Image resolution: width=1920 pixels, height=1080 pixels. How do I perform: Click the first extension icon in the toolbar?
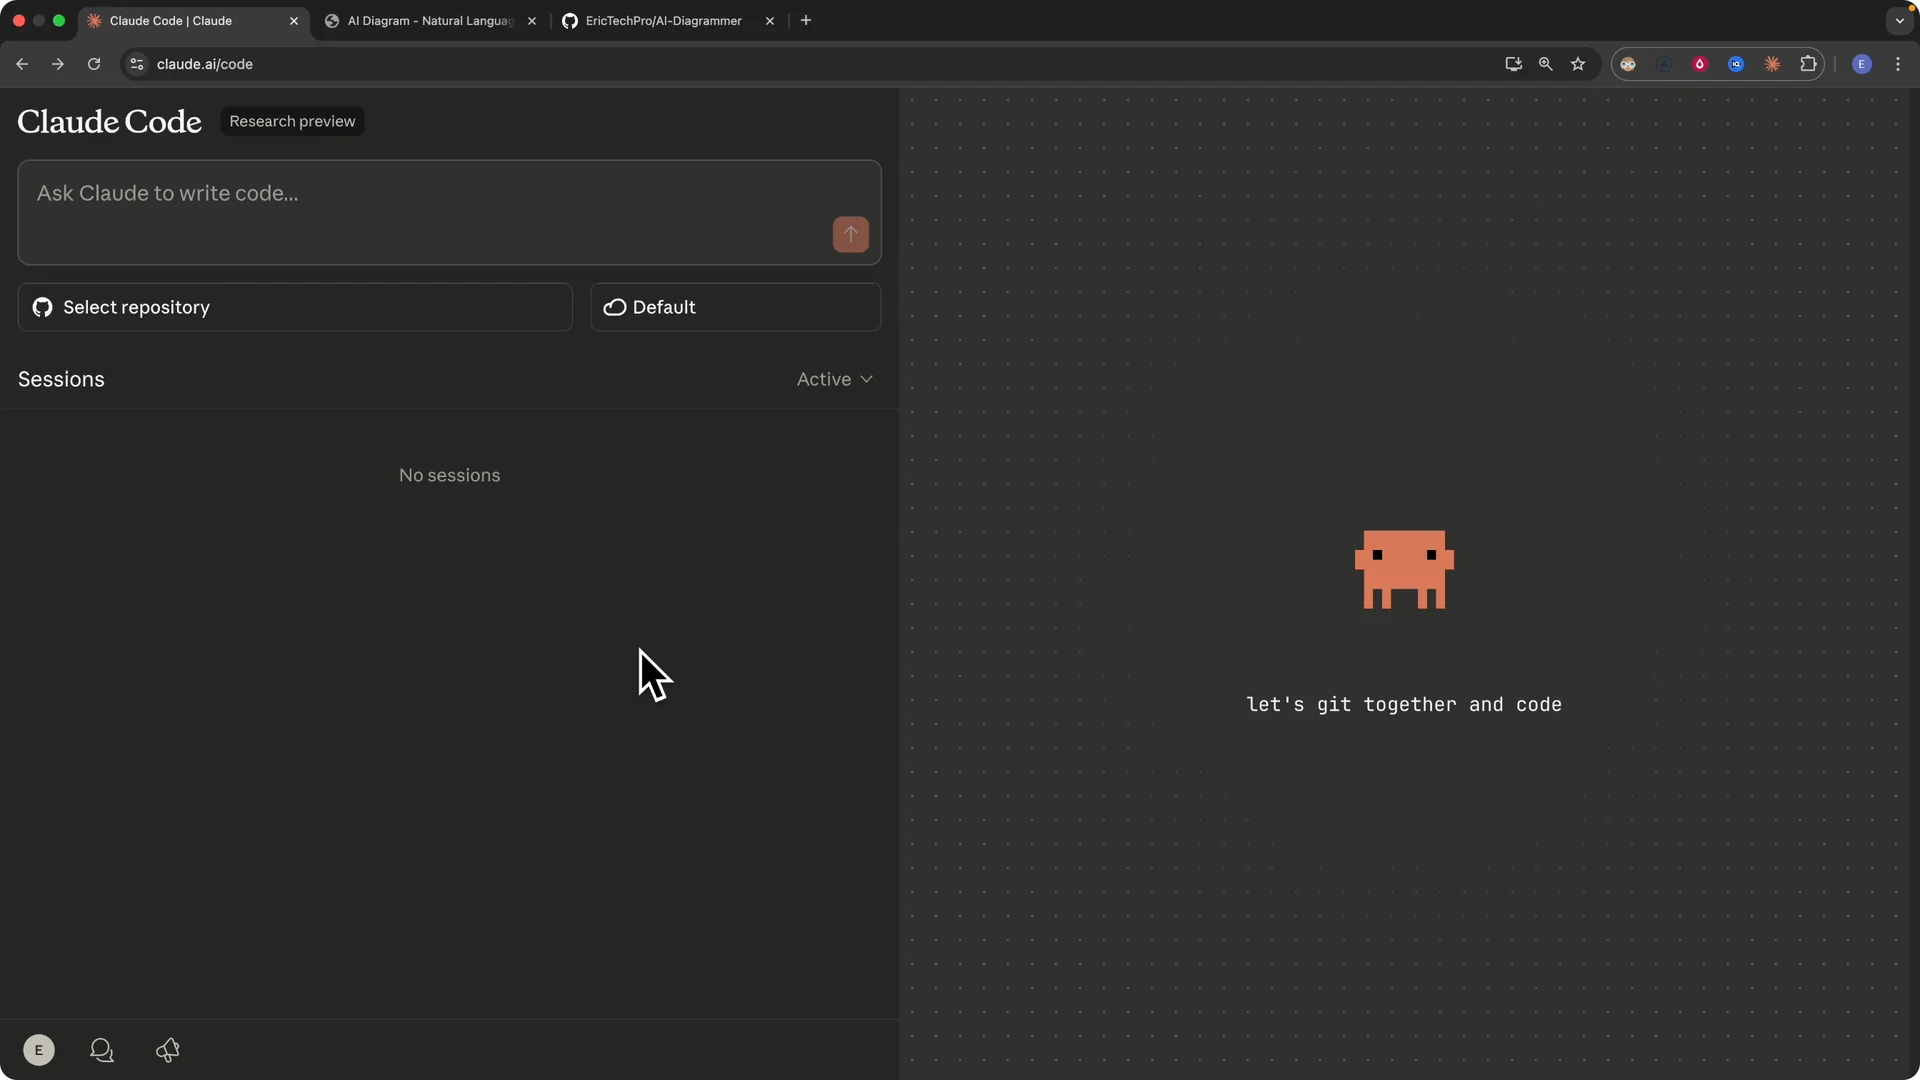[x=1628, y=64]
